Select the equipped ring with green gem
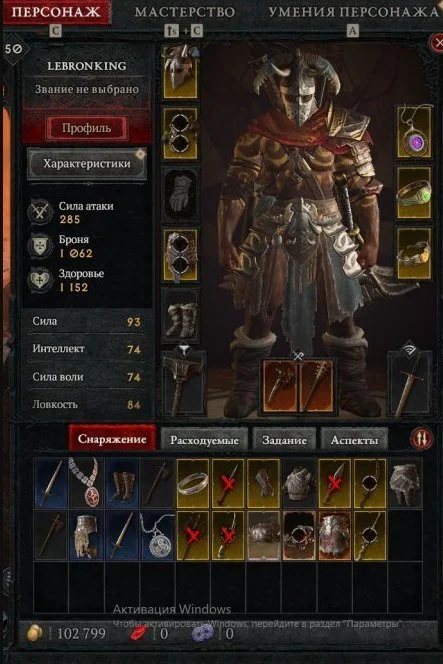443x664 pixels. 414,193
